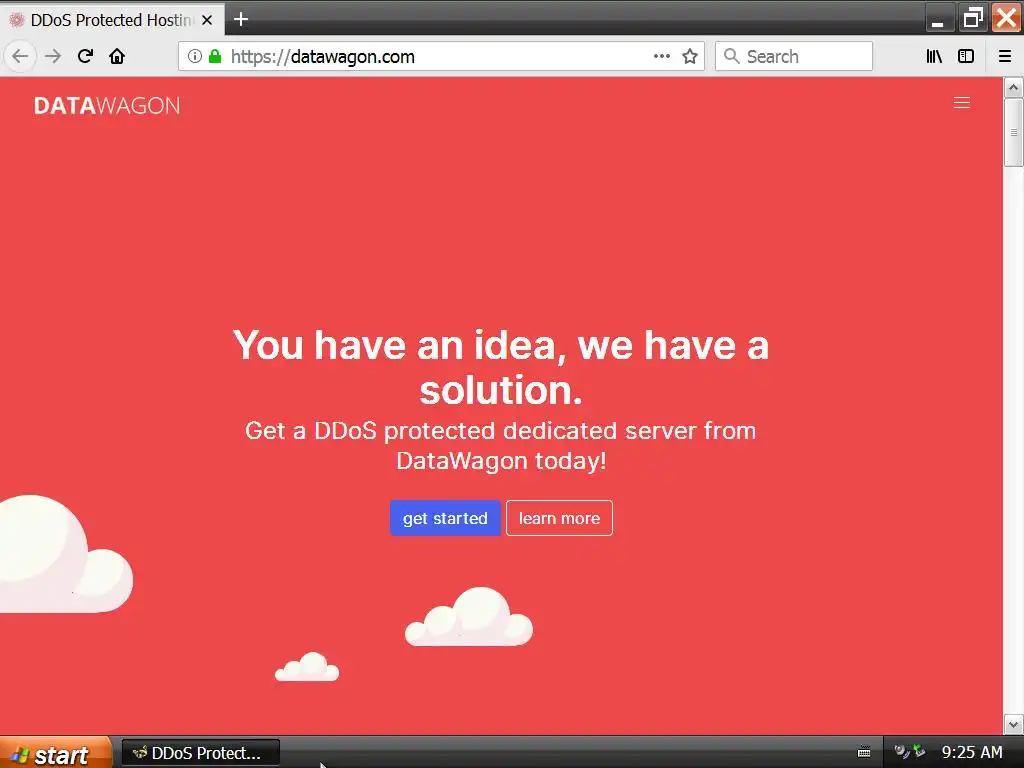Click the first system tray icon beside the clock

[x=901, y=752]
